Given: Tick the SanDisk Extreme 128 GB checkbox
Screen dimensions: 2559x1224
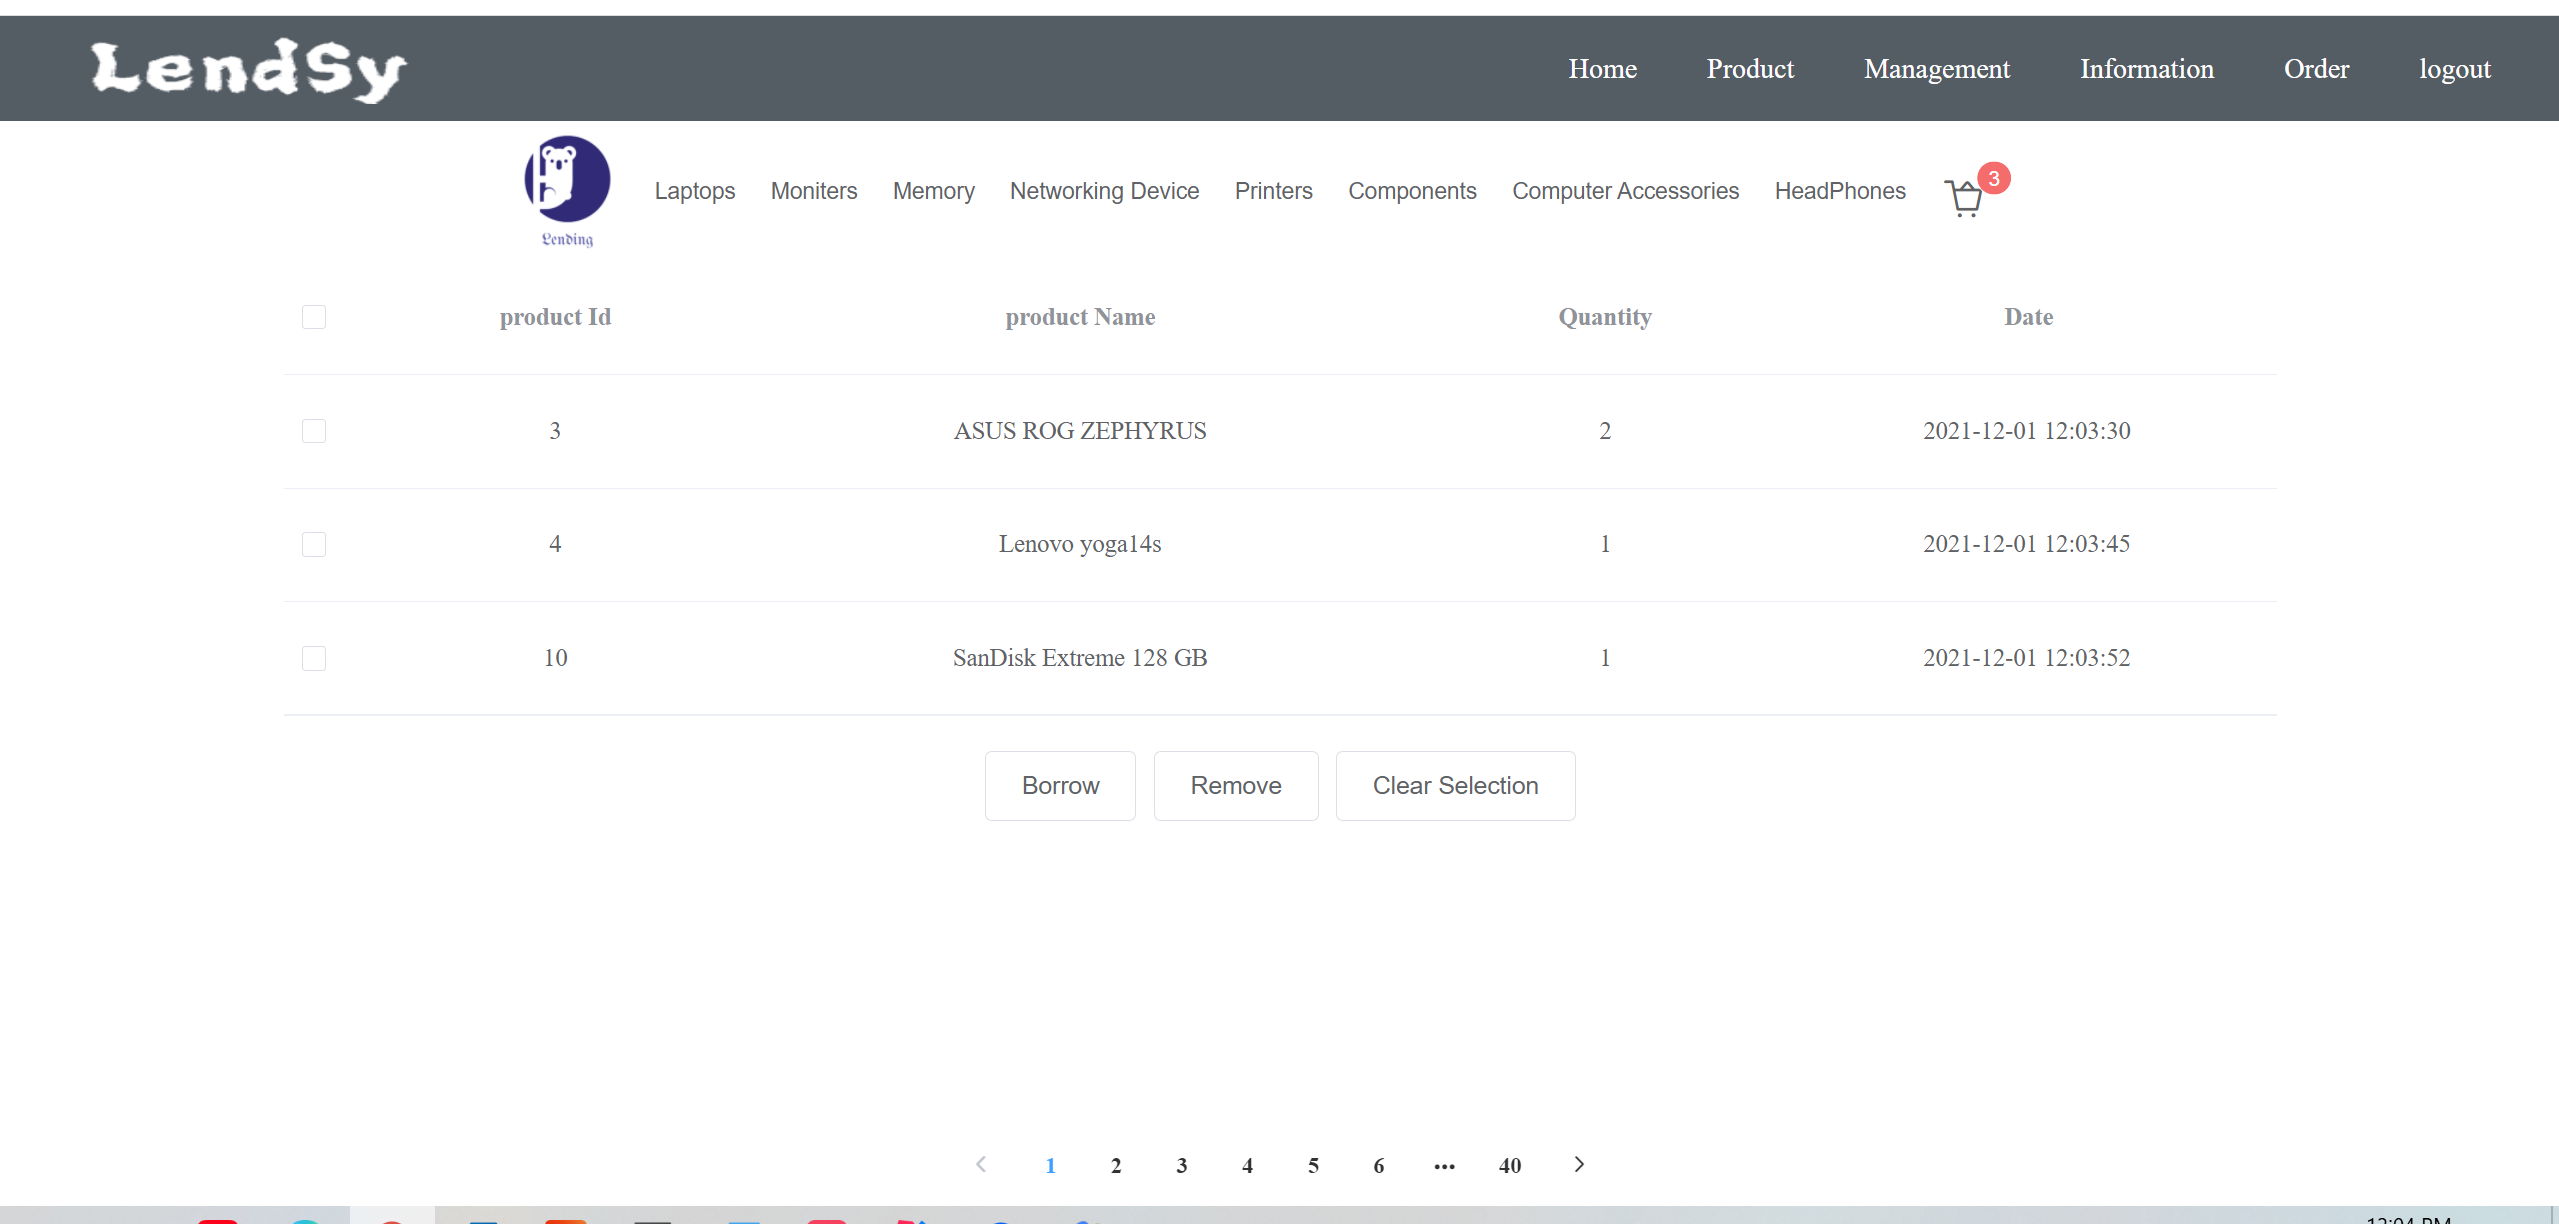Looking at the screenshot, I should click(314, 658).
